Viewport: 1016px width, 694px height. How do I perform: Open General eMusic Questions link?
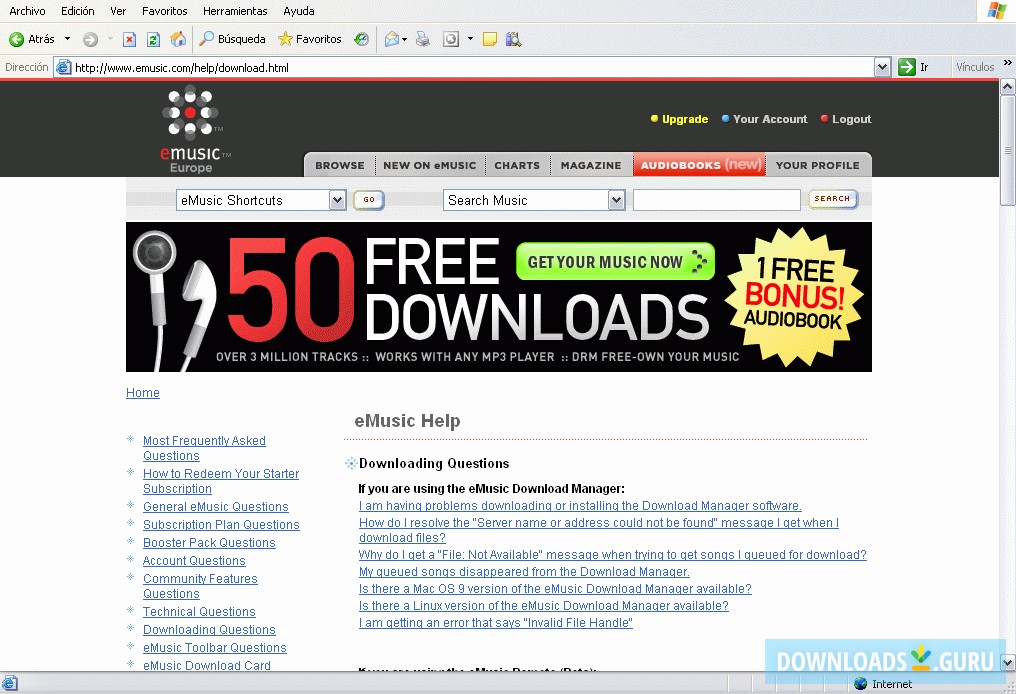pyautogui.click(x=216, y=507)
